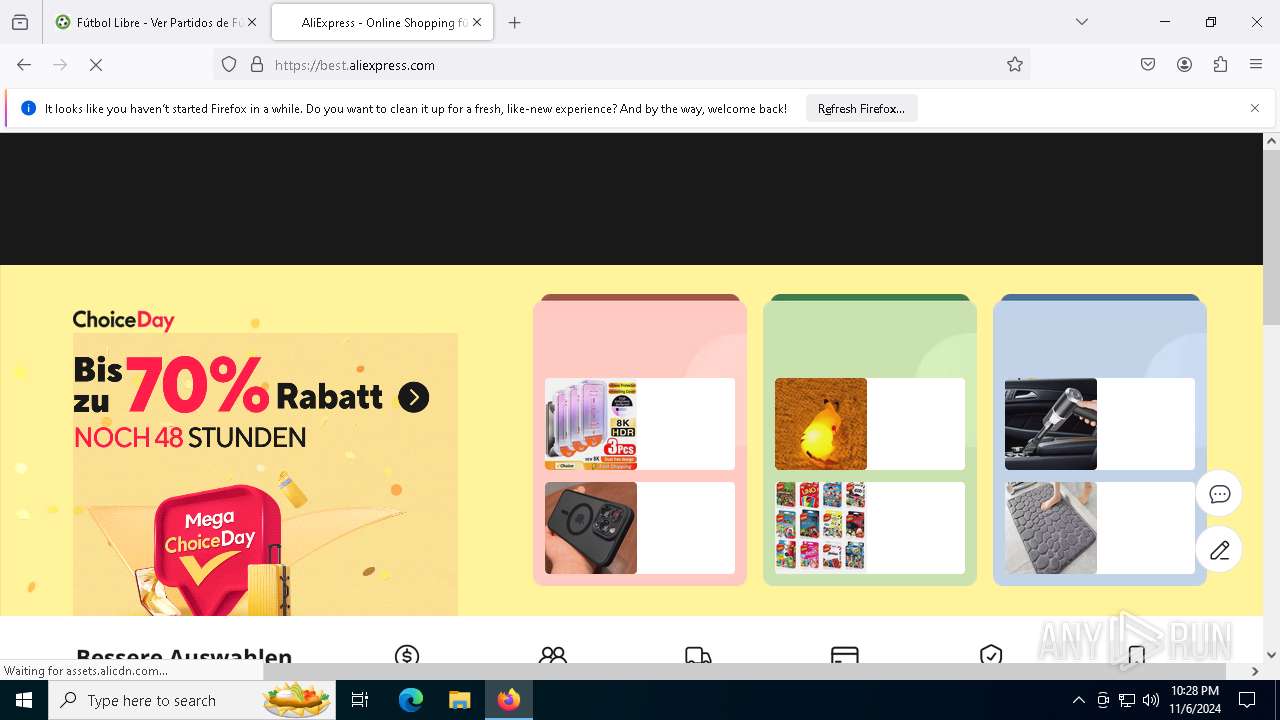
Task: Select the AliExpress - Online Shopping tab
Action: point(382,22)
